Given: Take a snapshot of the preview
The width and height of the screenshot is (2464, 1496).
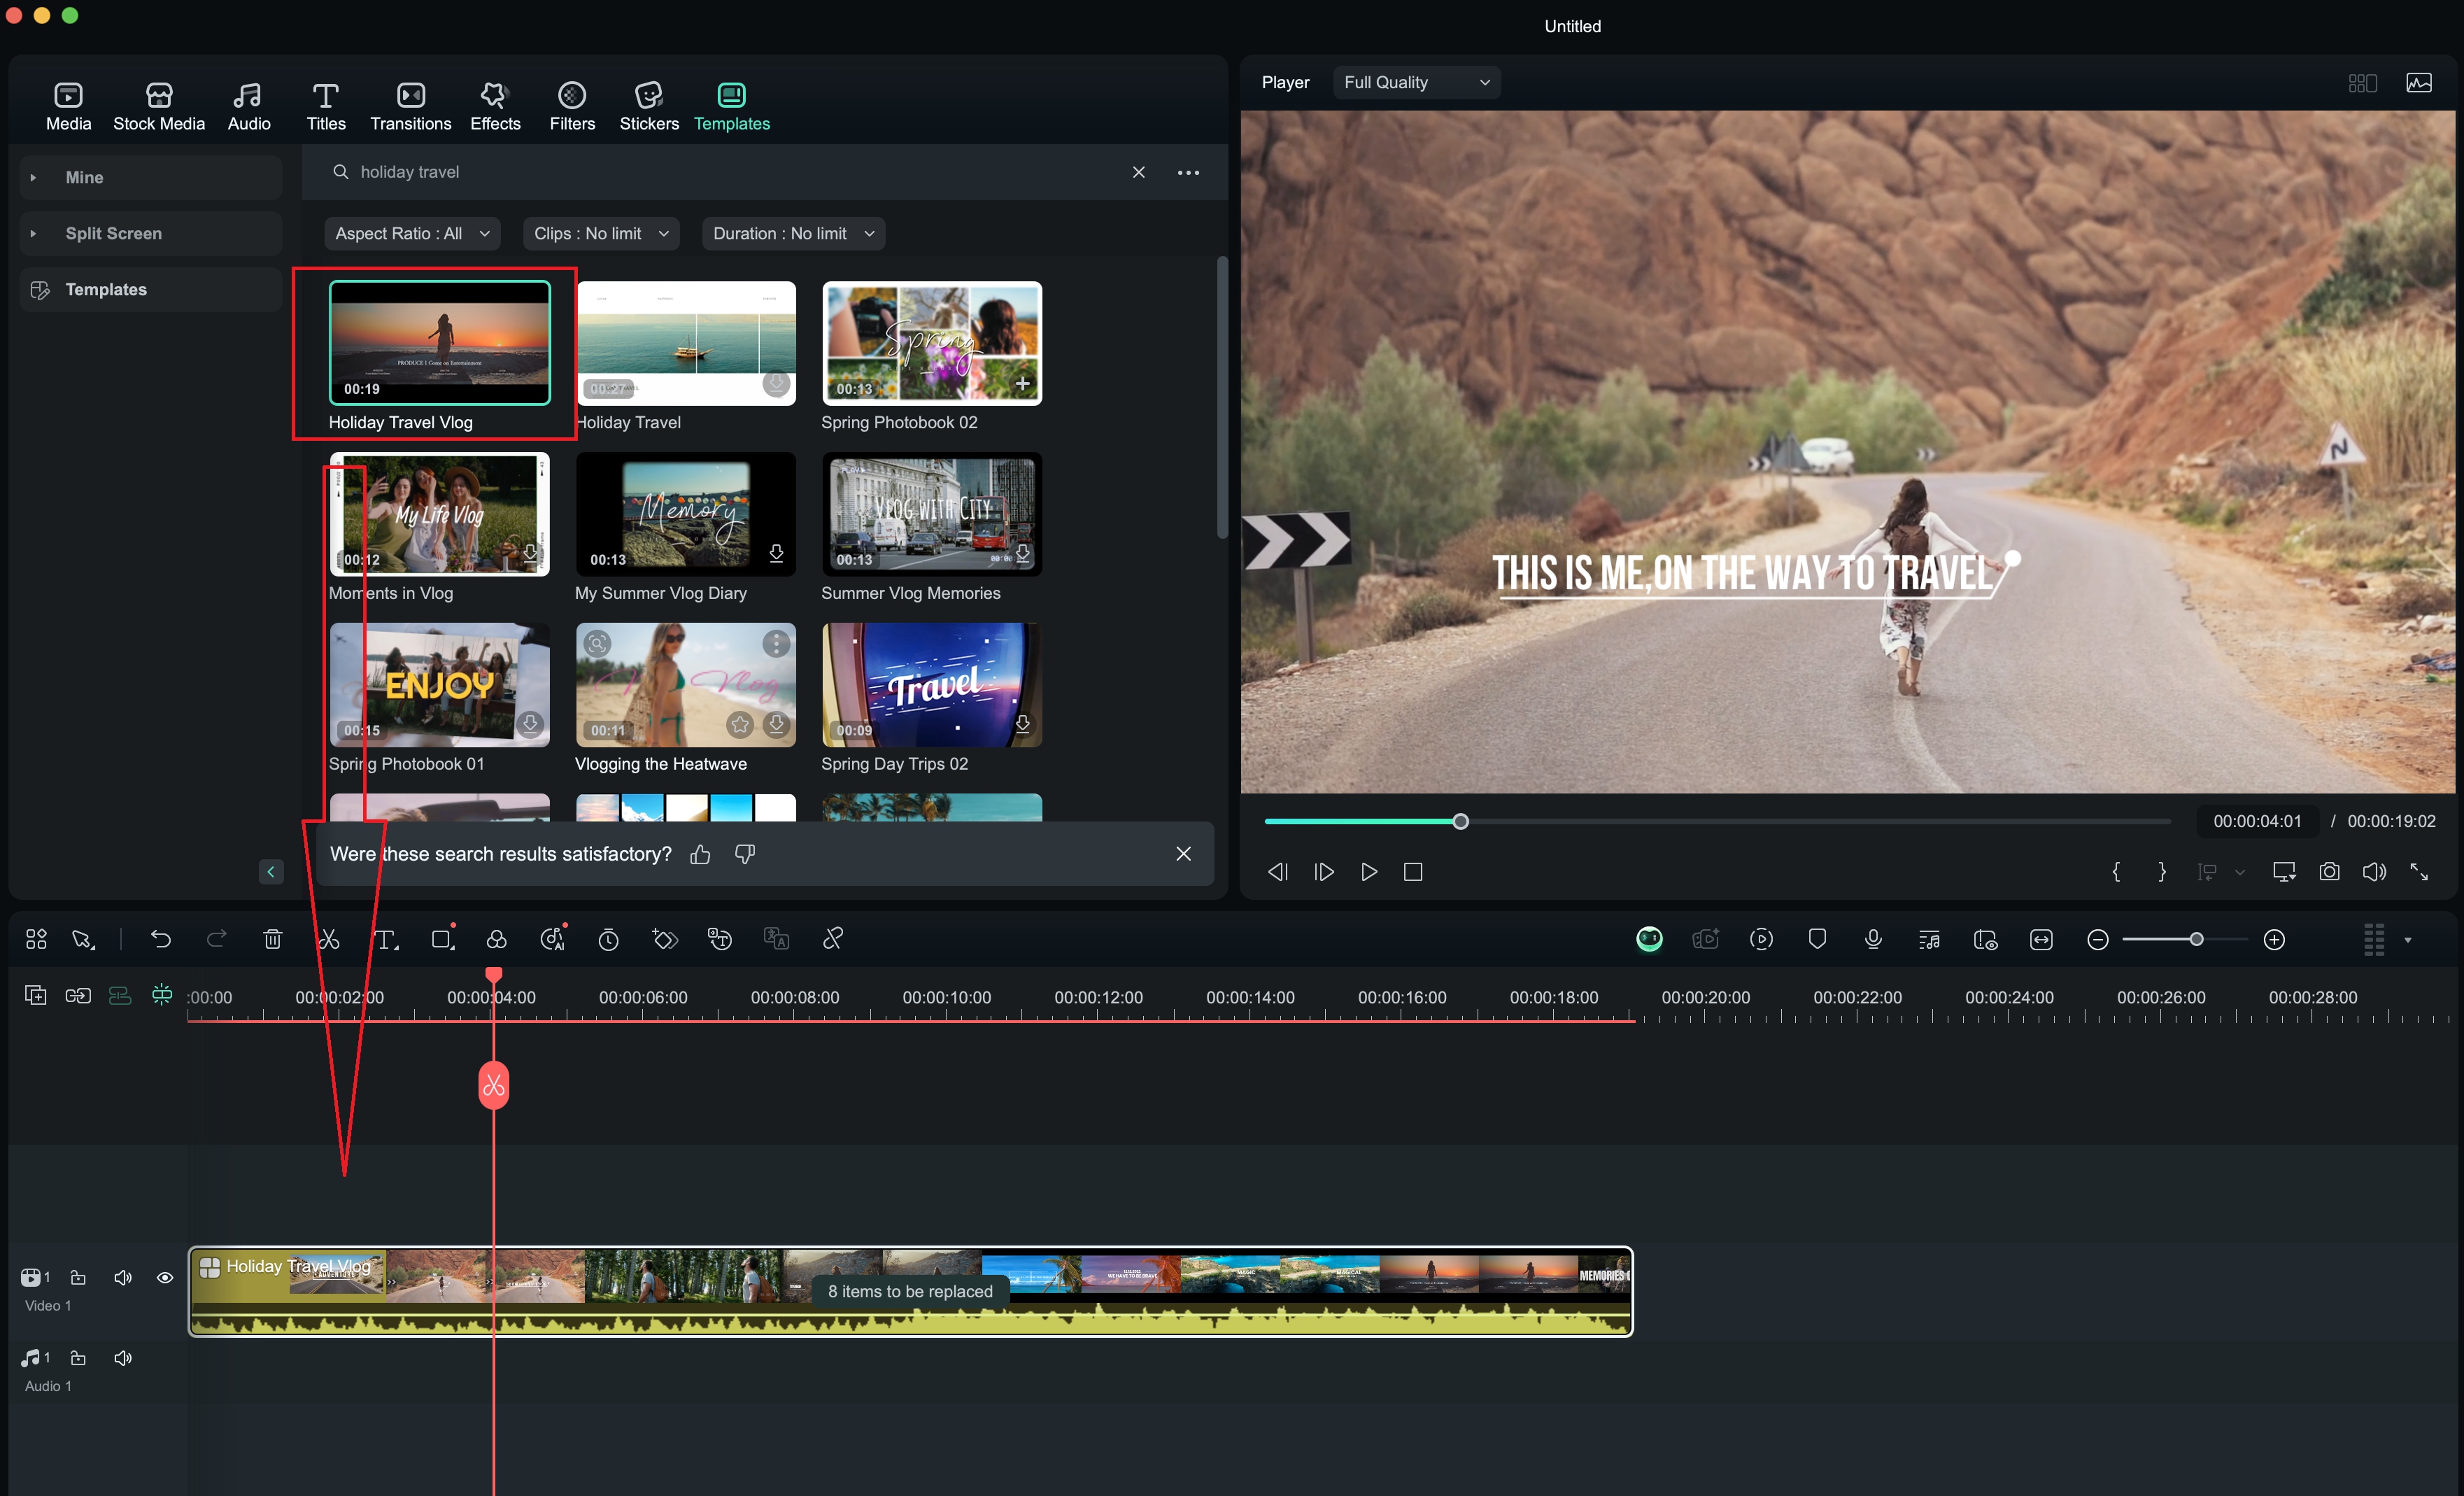Looking at the screenshot, I should point(2329,872).
